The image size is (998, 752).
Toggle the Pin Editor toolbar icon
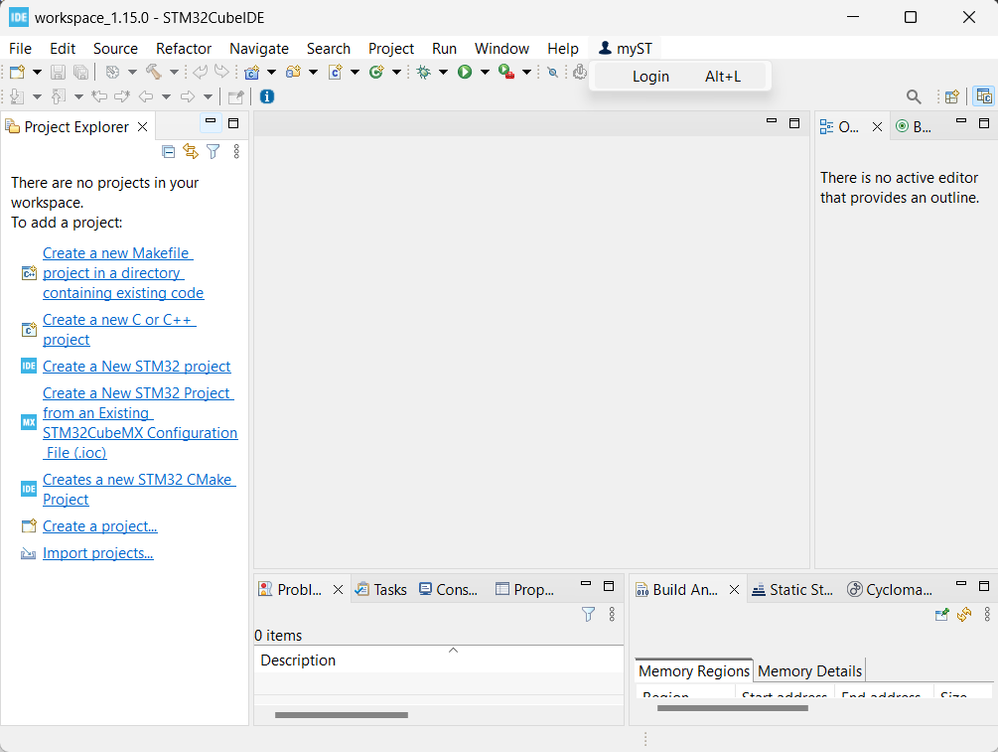click(x=236, y=97)
